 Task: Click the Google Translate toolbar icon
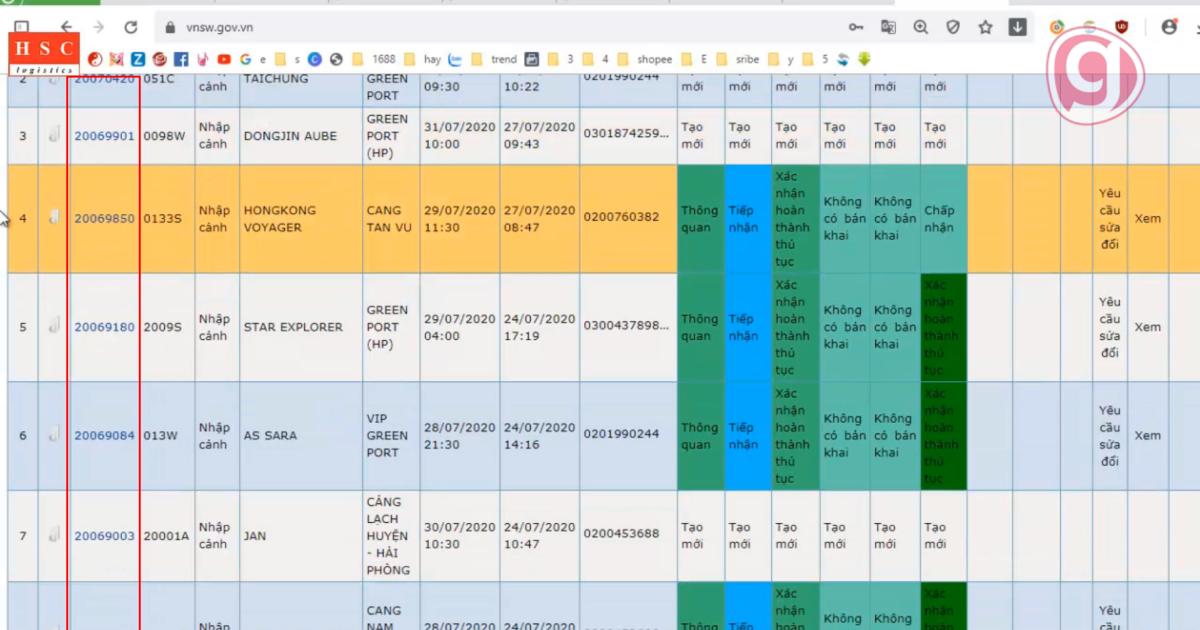point(886,27)
